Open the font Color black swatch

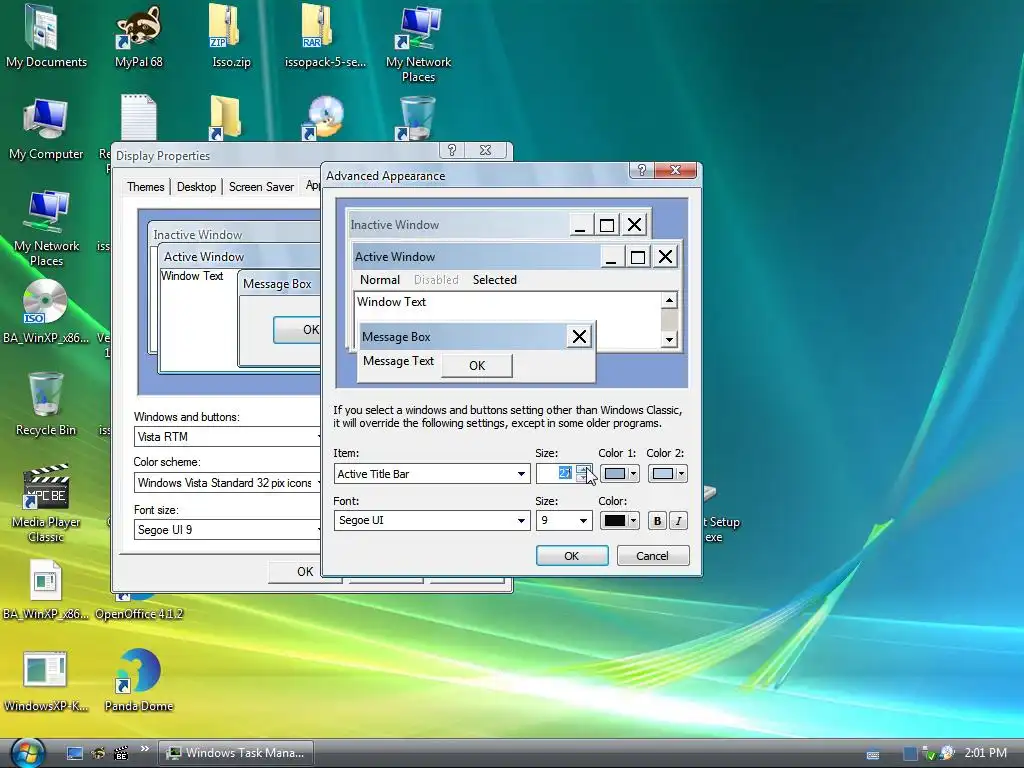[619, 520]
